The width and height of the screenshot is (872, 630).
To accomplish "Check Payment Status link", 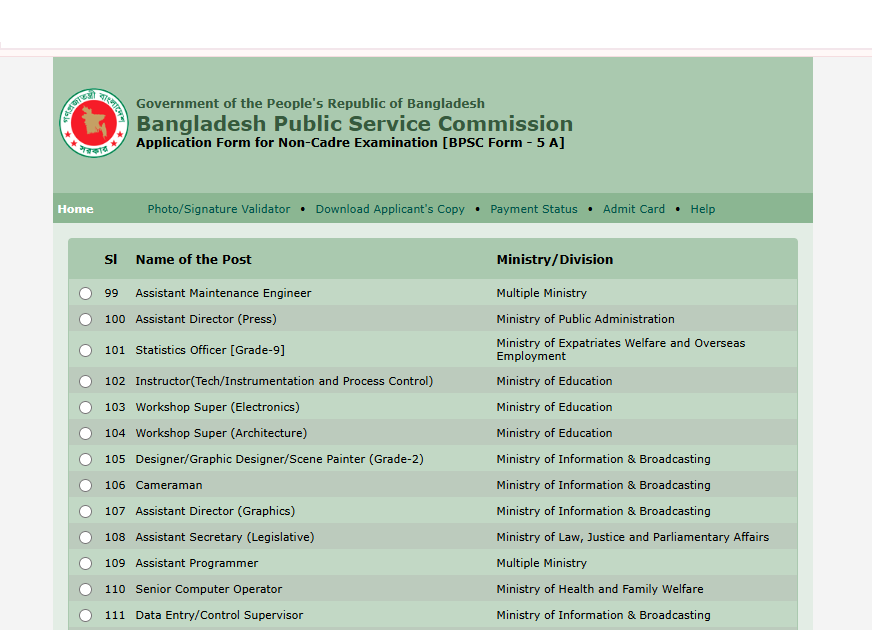I will 533,209.
